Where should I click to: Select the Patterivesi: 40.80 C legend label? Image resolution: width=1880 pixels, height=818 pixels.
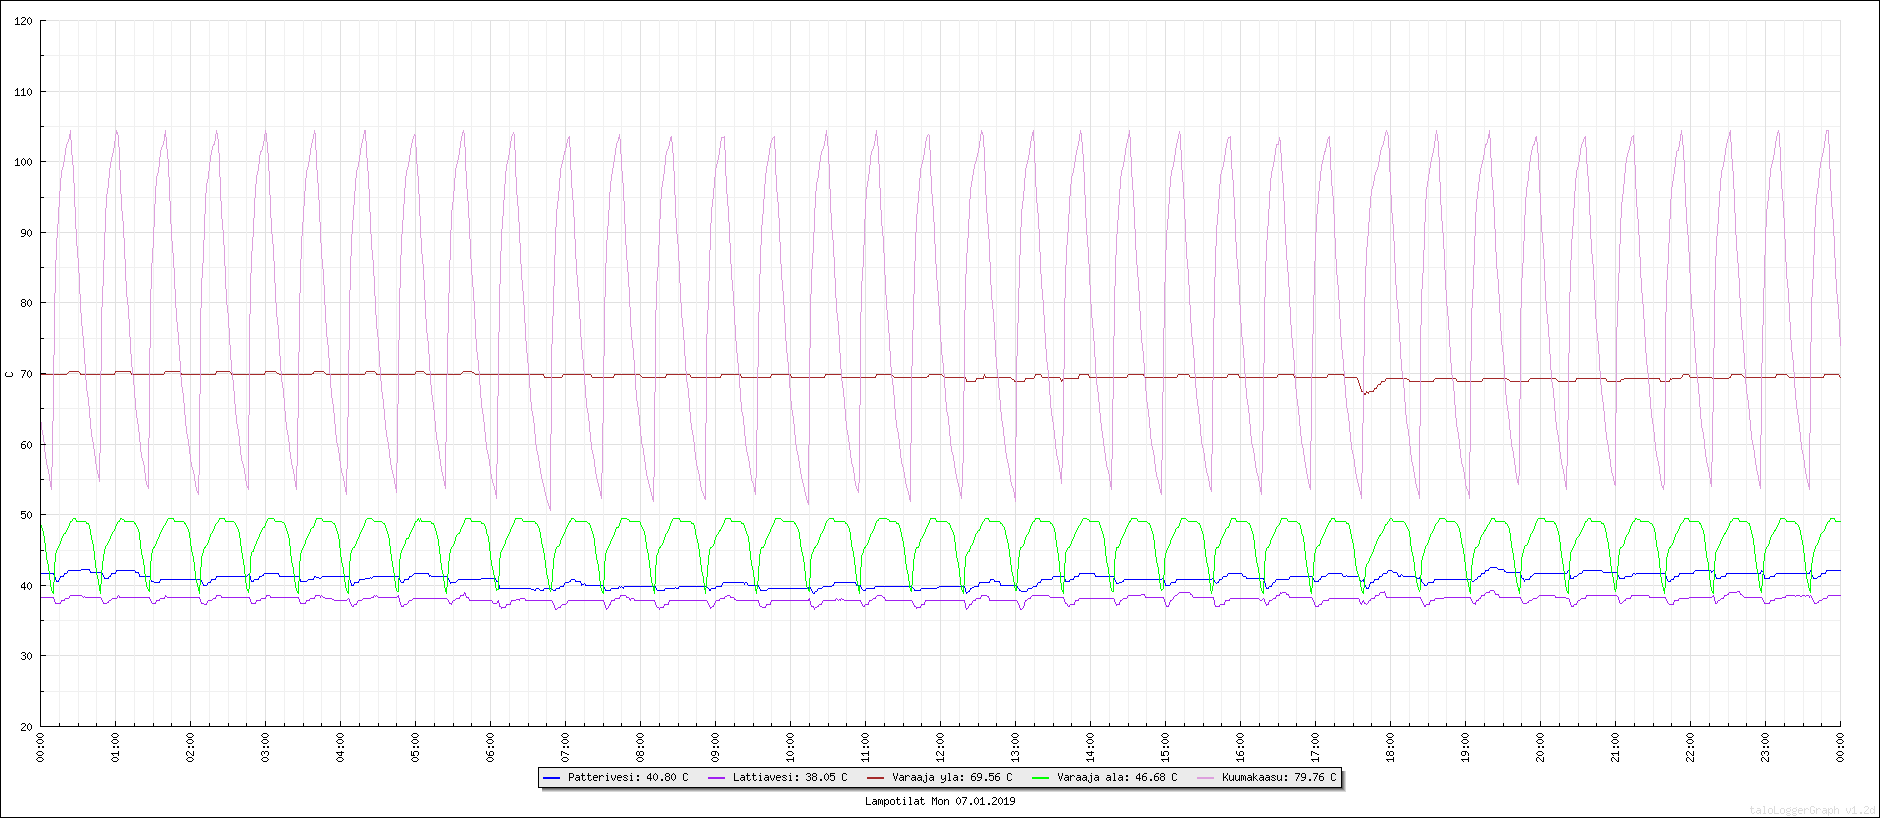tap(628, 777)
